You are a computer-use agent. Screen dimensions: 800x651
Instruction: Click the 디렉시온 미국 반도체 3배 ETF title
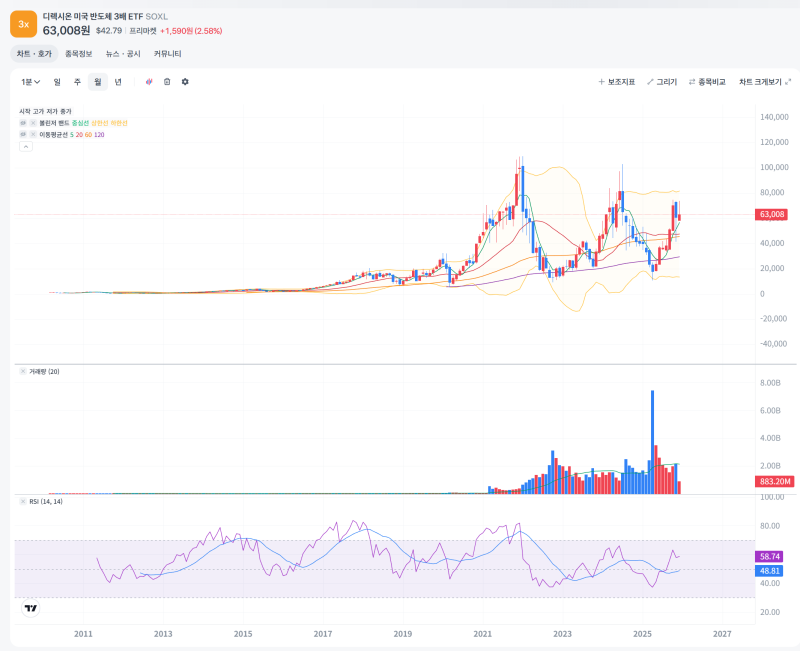click(93, 16)
